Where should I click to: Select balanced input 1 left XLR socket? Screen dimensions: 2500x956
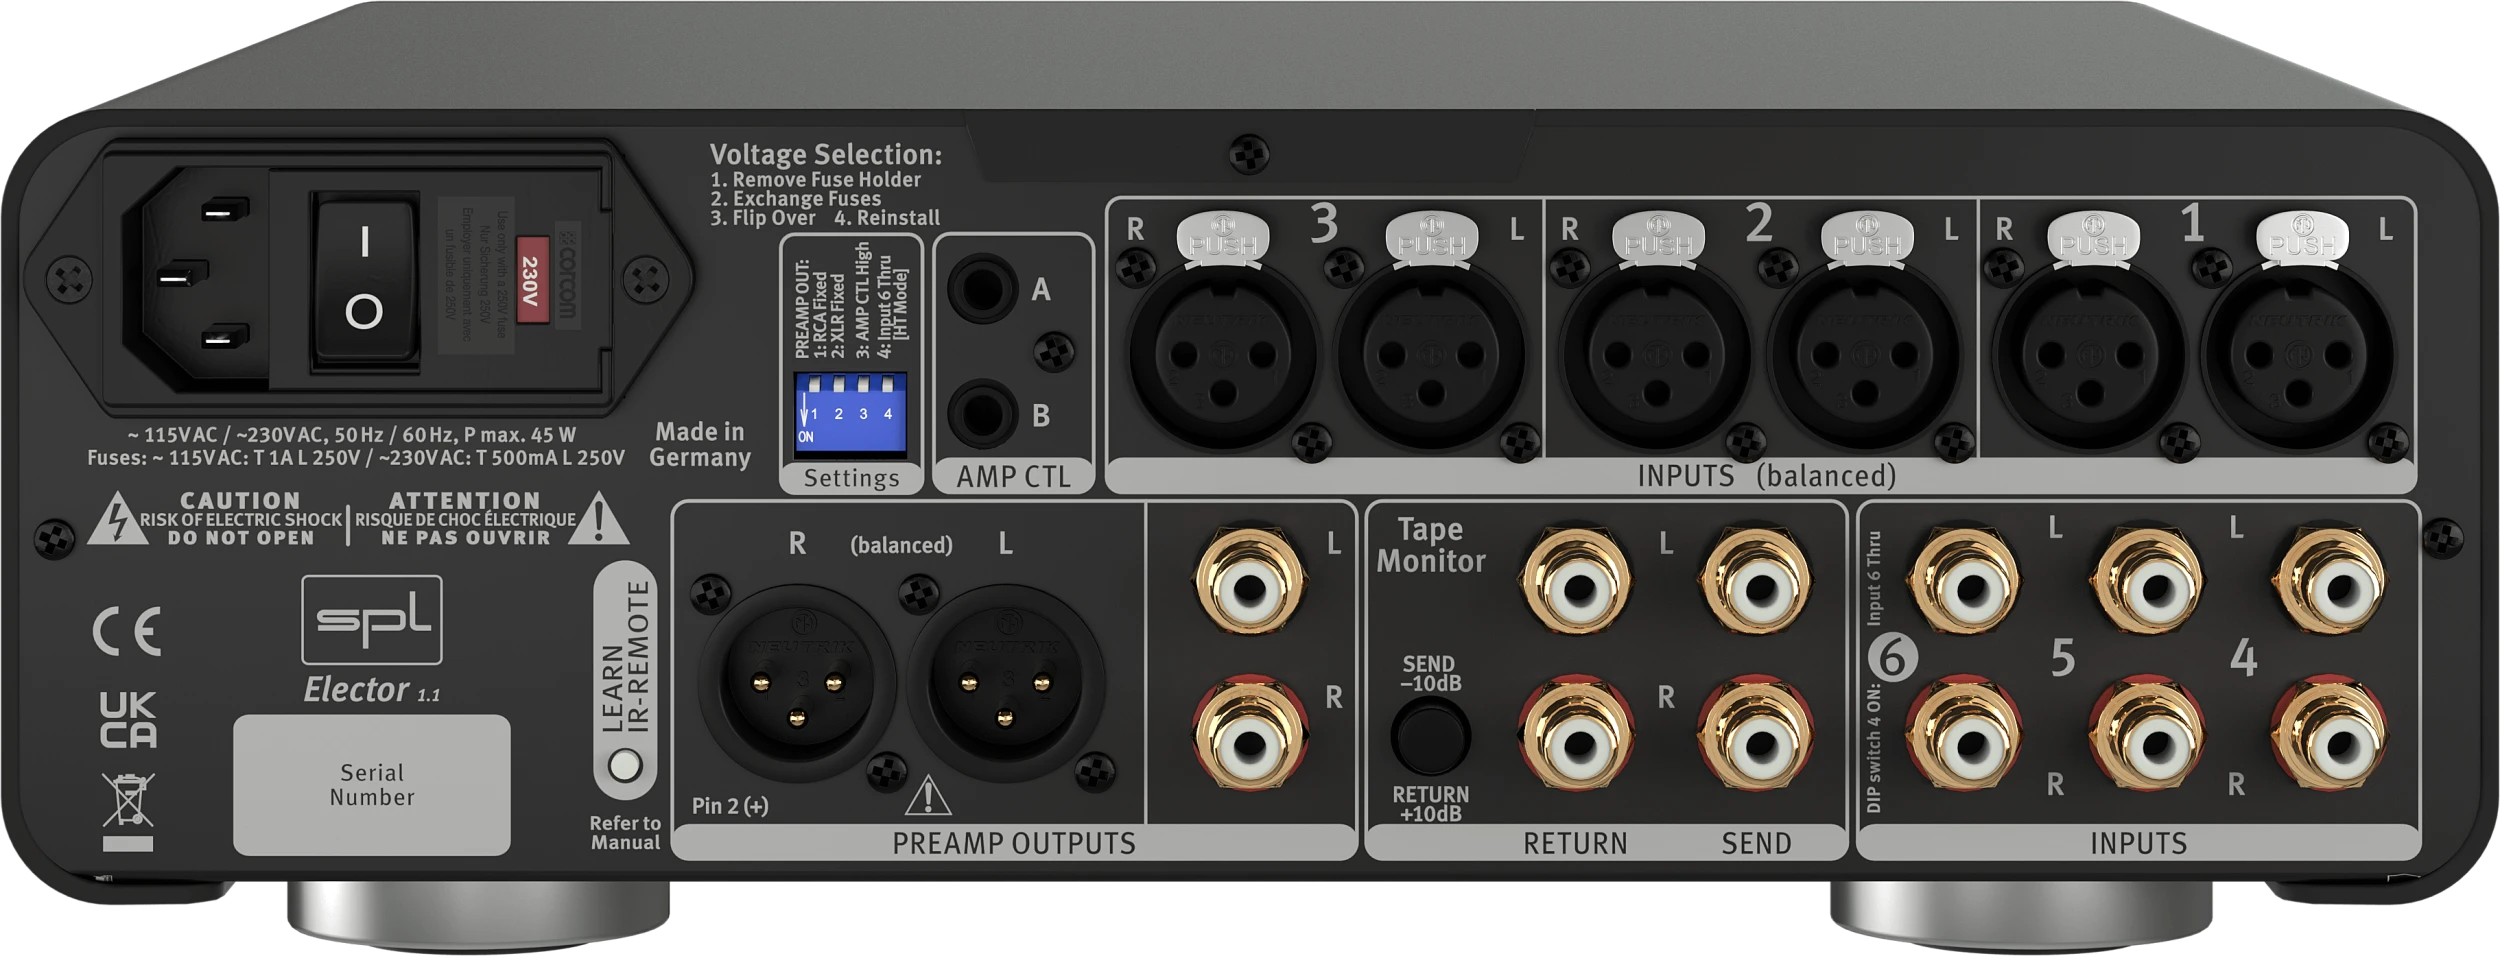click(2300, 354)
